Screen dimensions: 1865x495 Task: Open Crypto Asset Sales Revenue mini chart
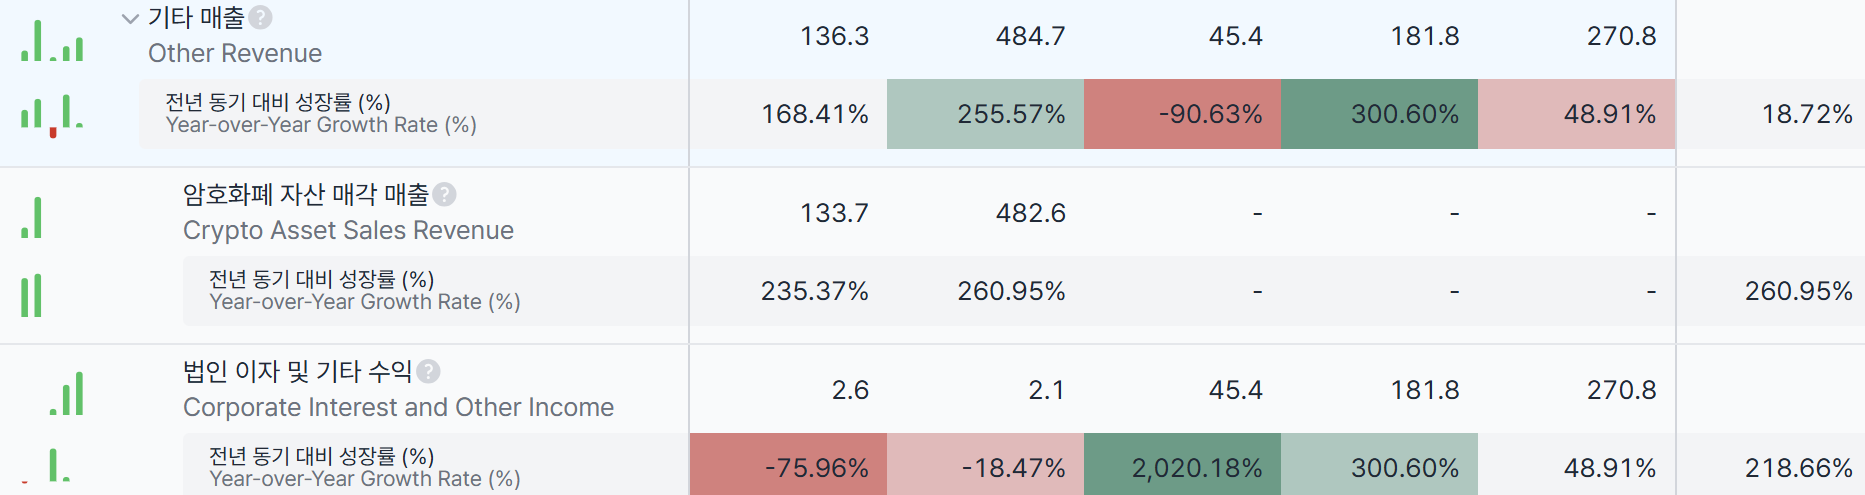(32, 218)
